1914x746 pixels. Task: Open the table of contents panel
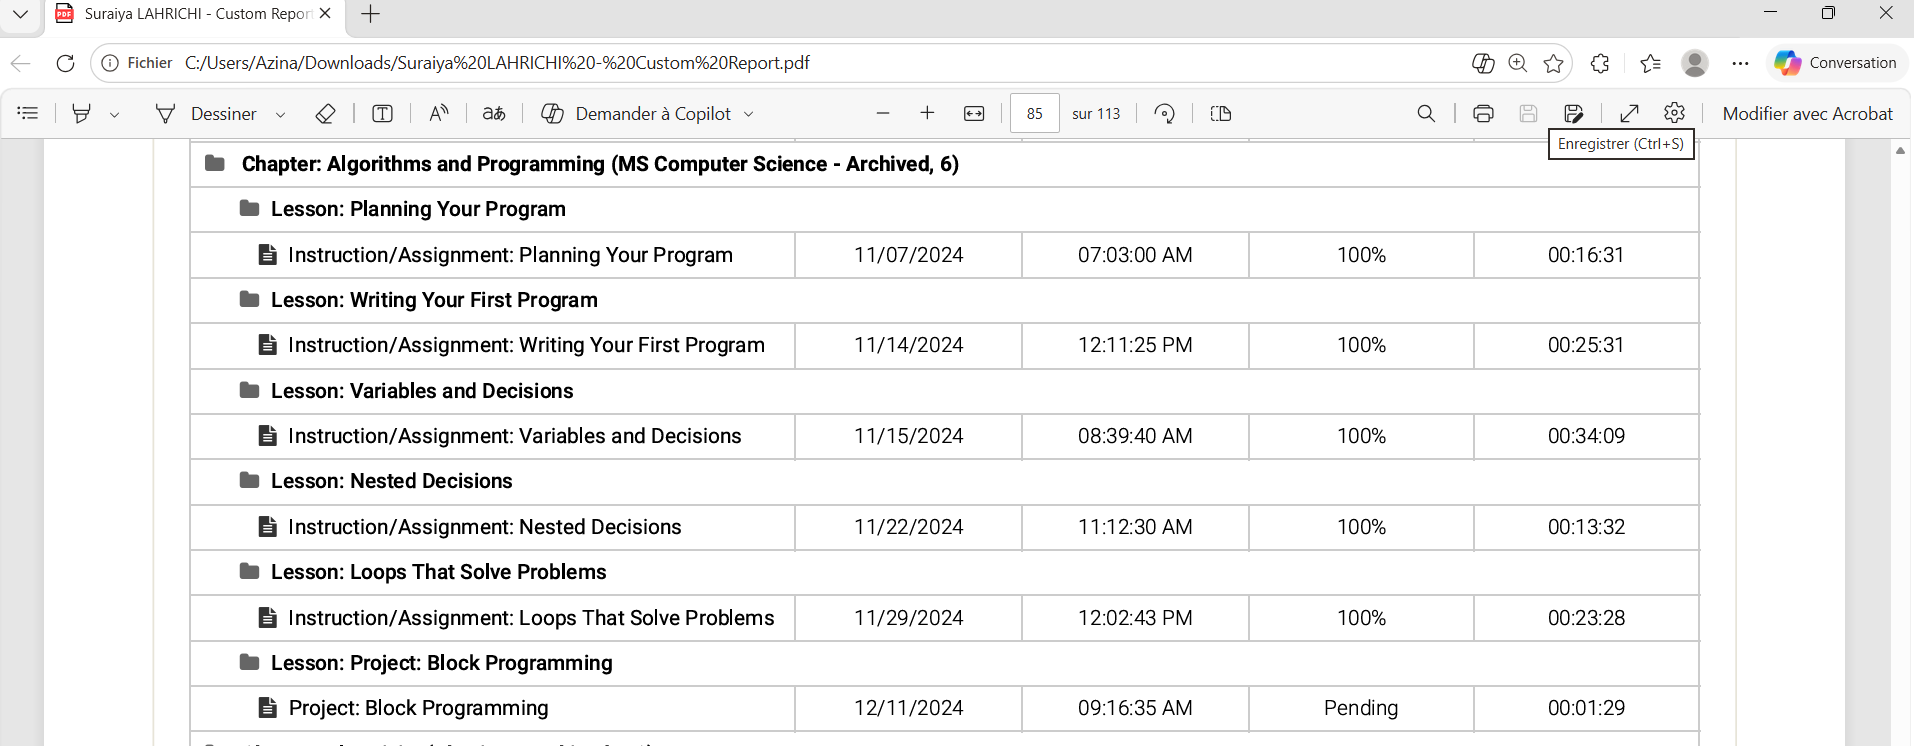[28, 114]
